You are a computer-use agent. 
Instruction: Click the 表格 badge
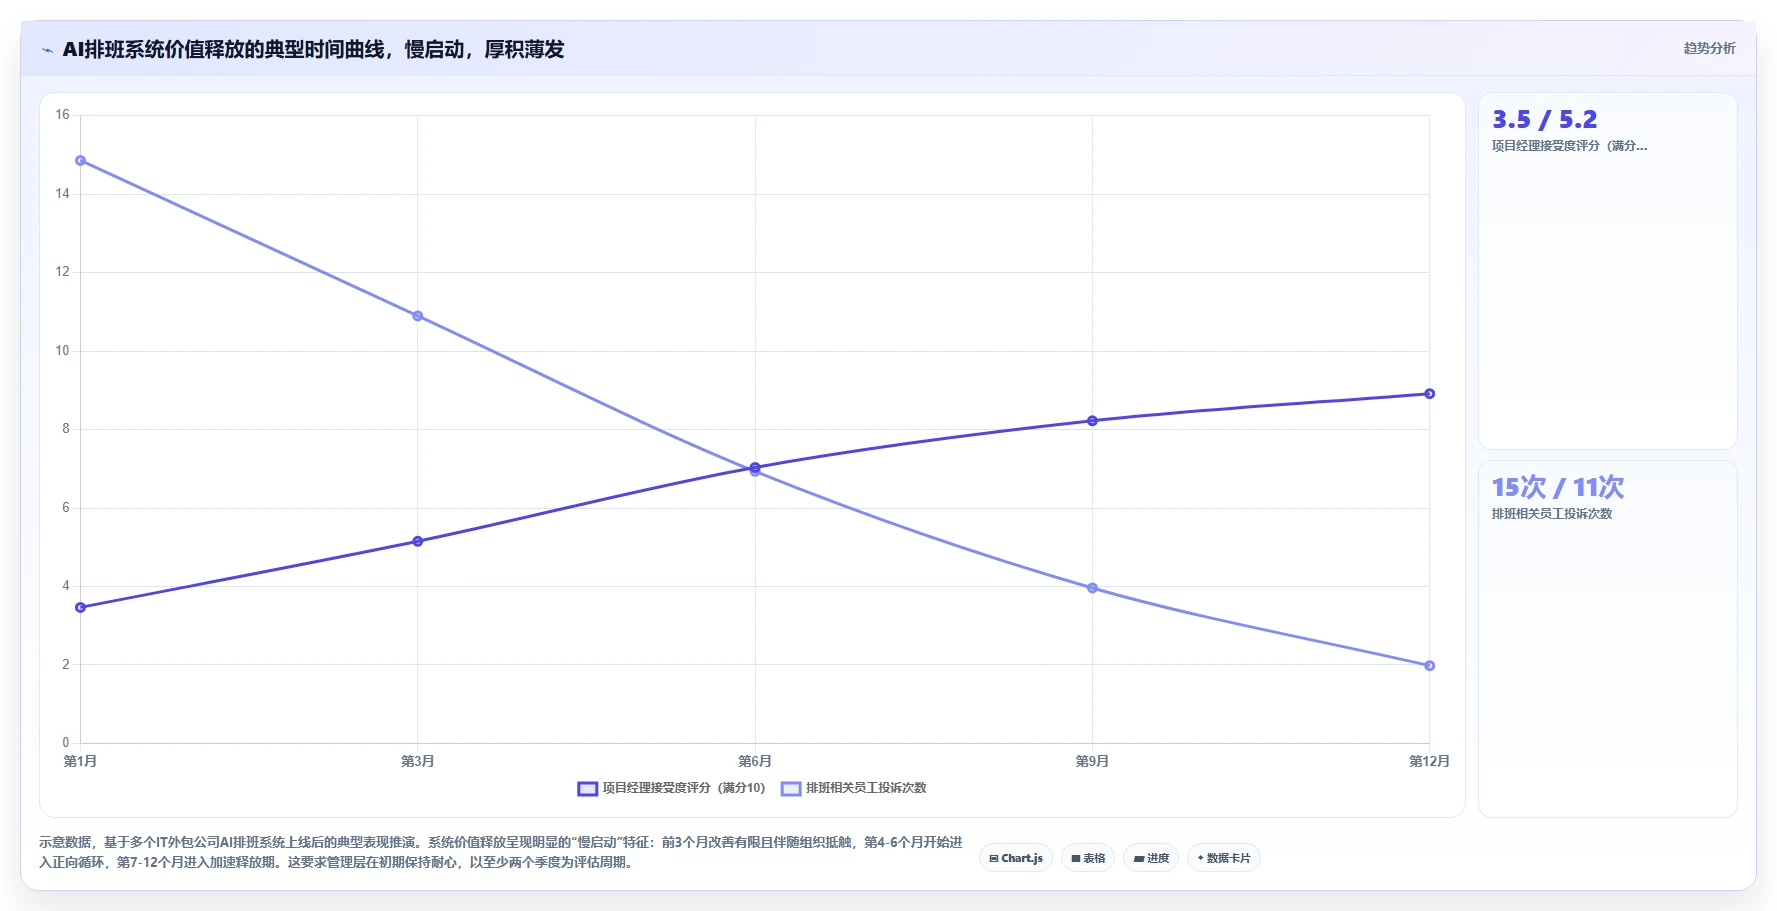[x=1088, y=858]
